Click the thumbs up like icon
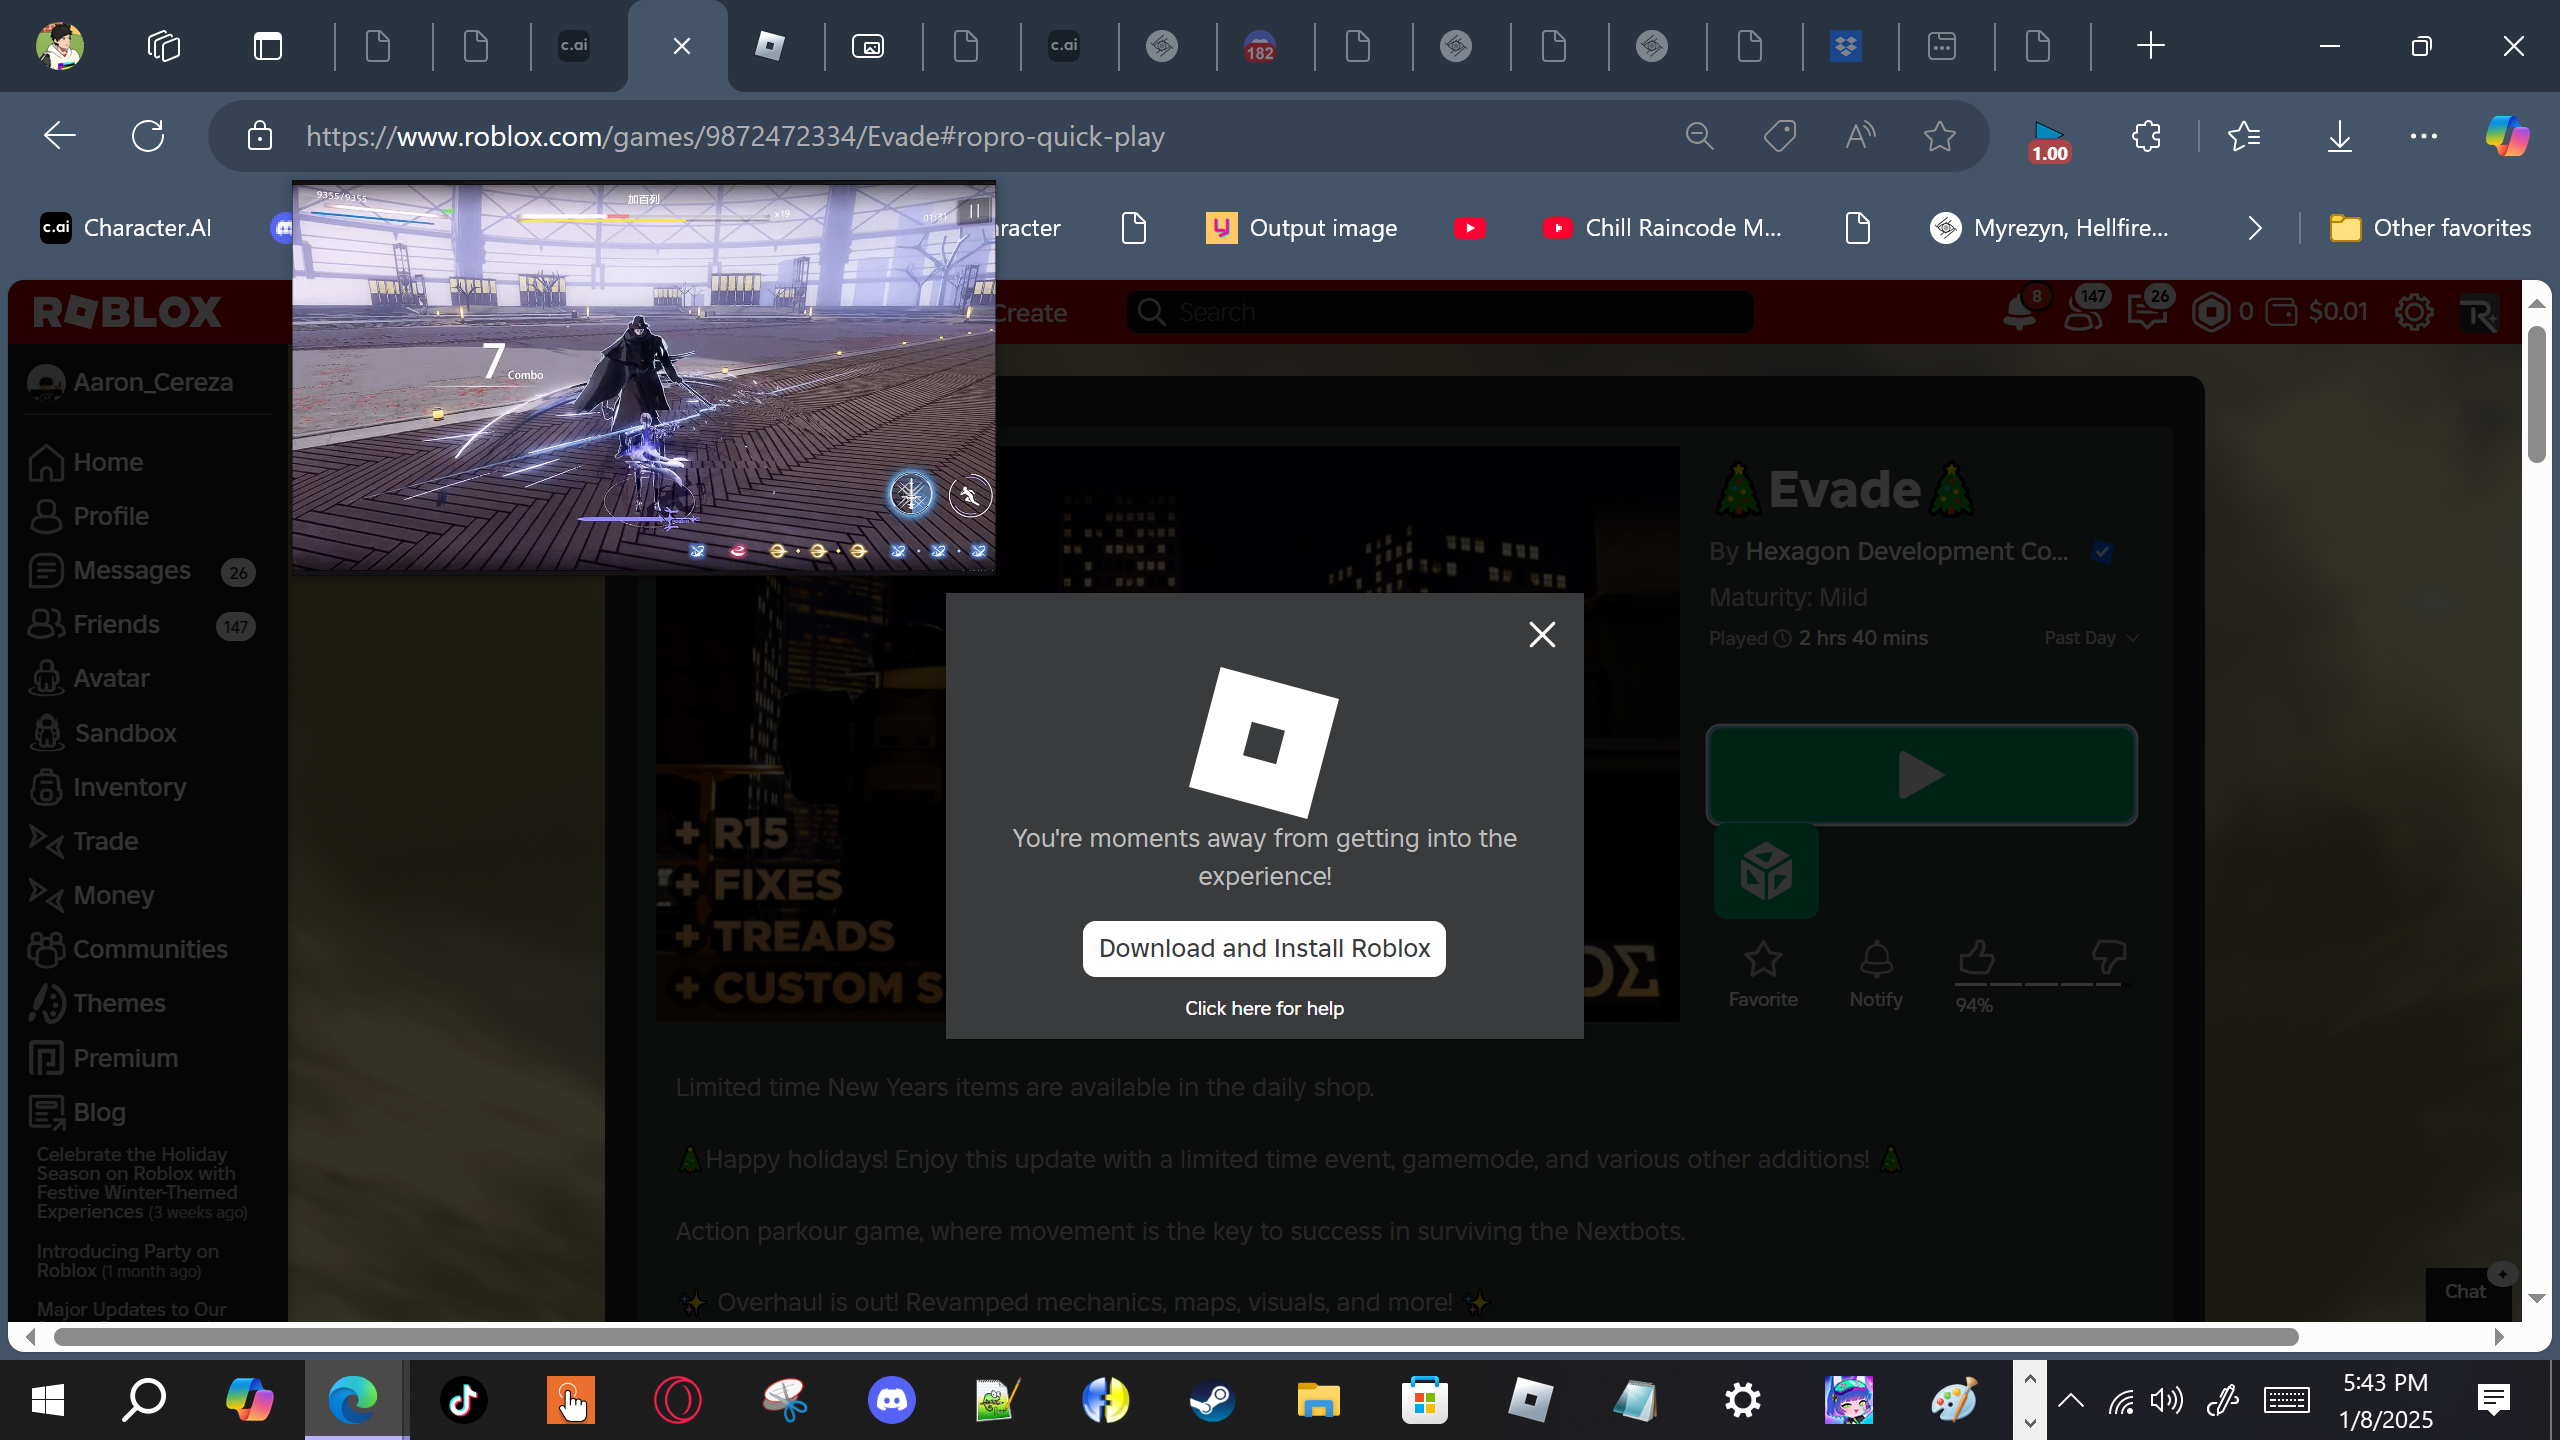This screenshot has width=2560, height=1440. pos(1976,958)
